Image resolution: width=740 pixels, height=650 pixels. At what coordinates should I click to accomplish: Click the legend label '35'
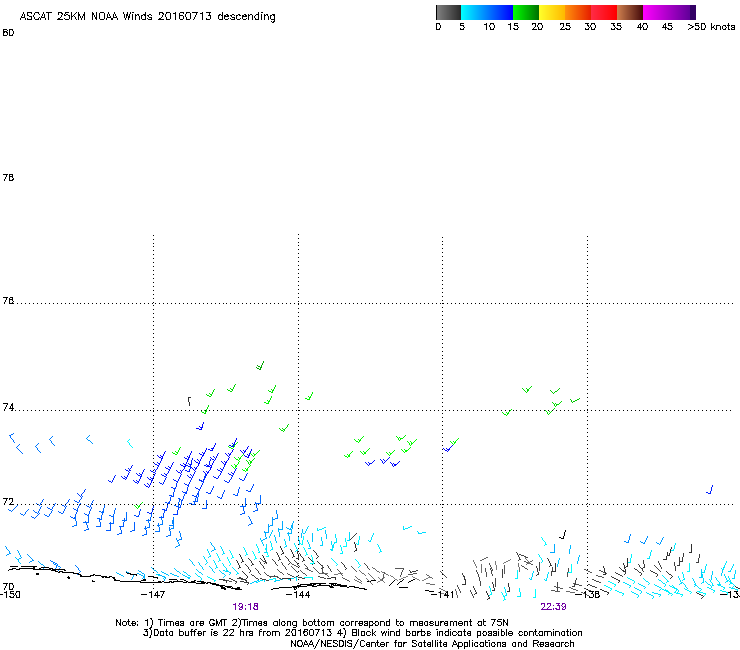pos(616,27)
